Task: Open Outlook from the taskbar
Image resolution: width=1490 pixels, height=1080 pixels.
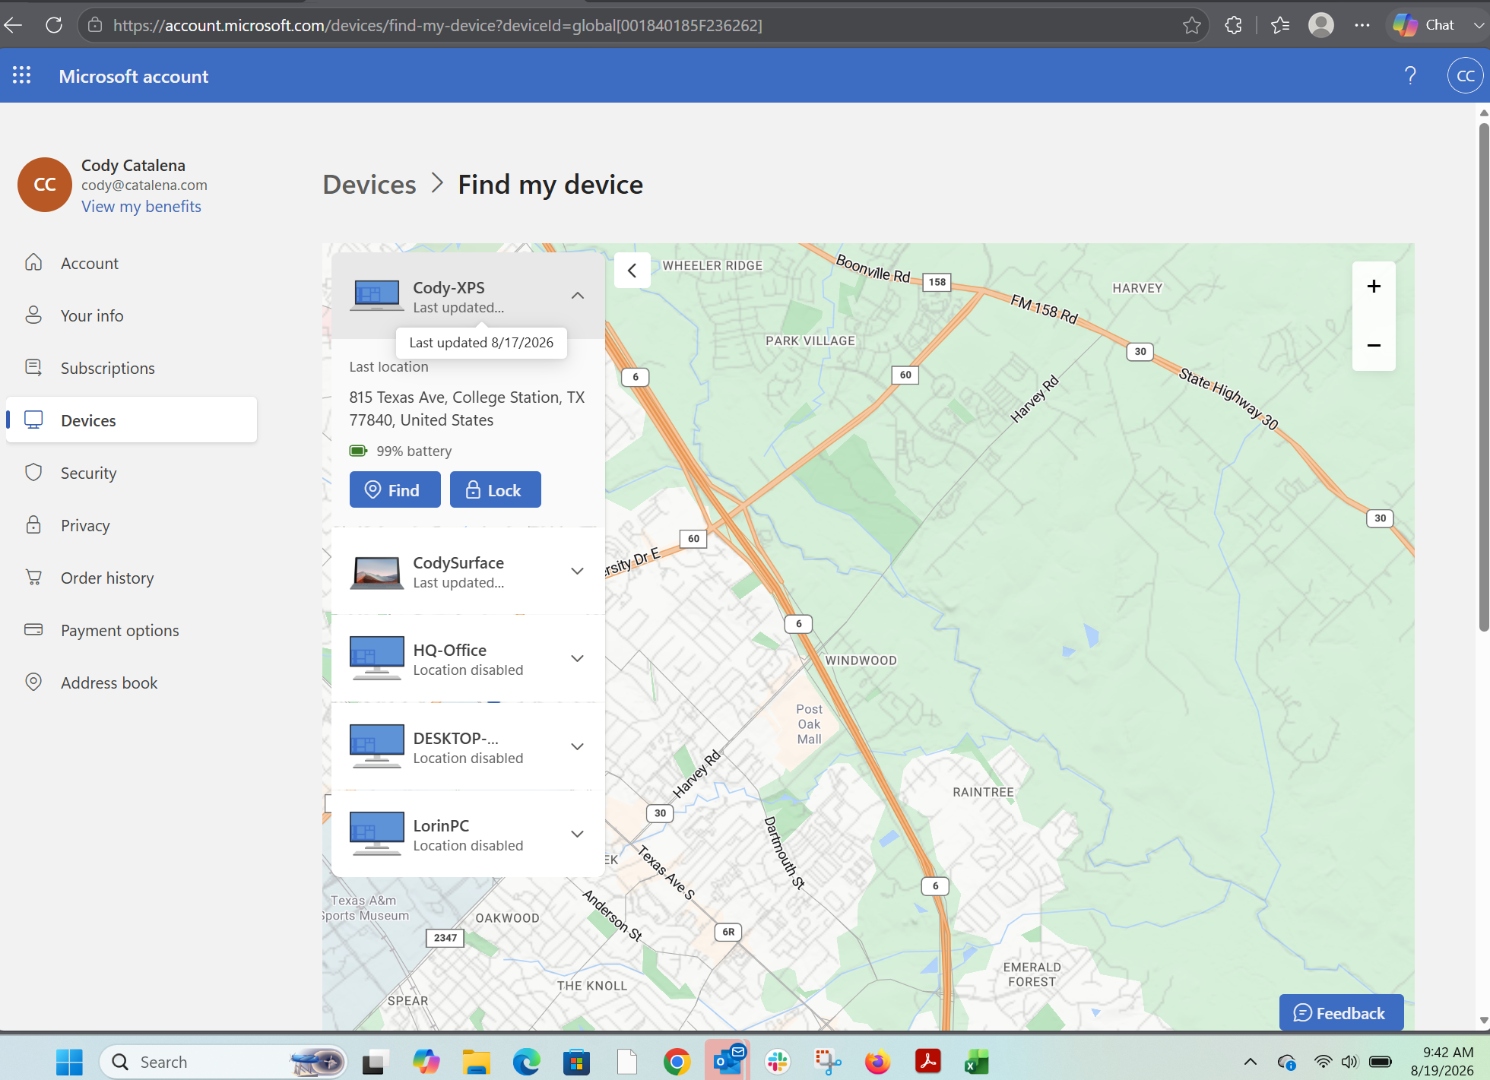Action: click(727, 1060)
